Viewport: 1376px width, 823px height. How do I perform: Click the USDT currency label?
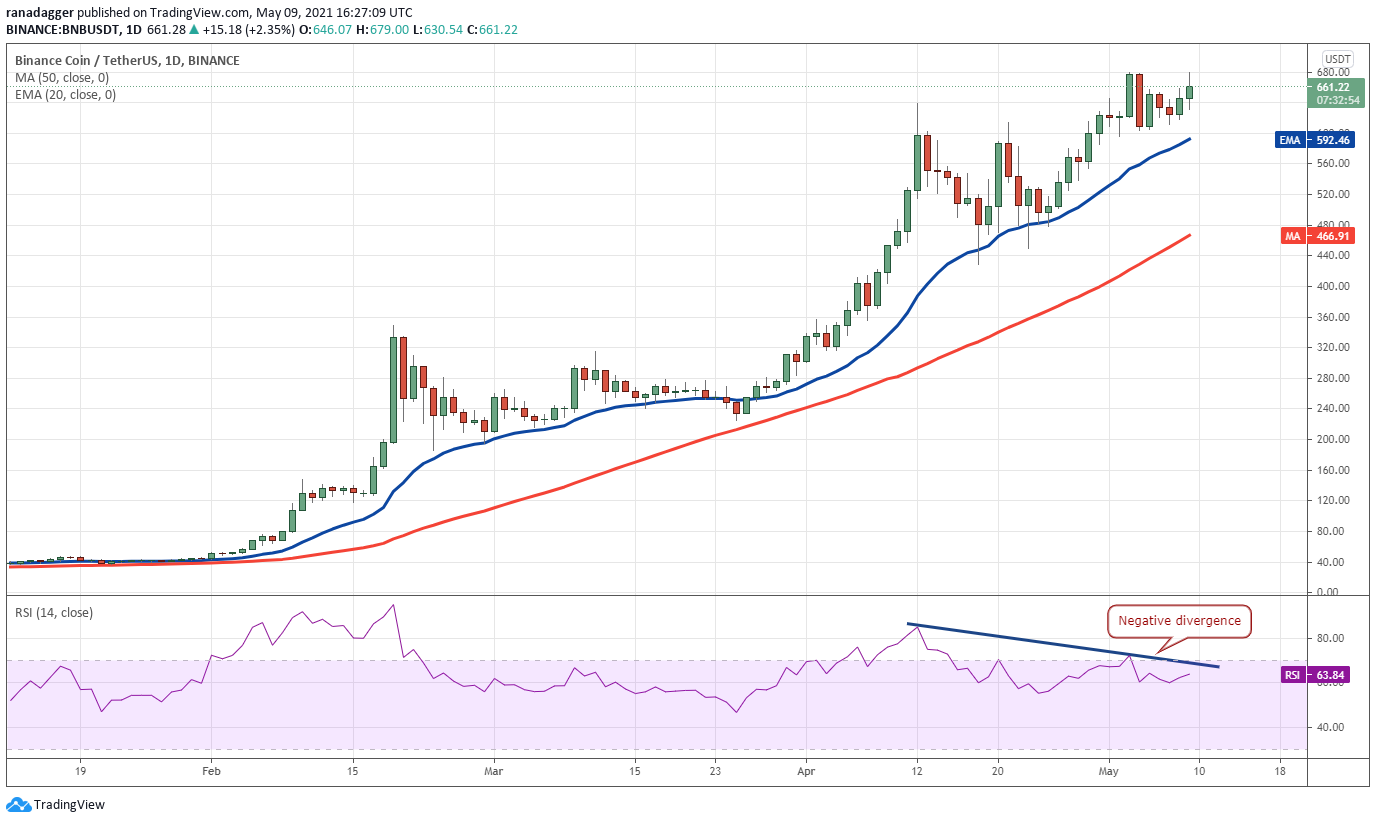click(1337, 58)
